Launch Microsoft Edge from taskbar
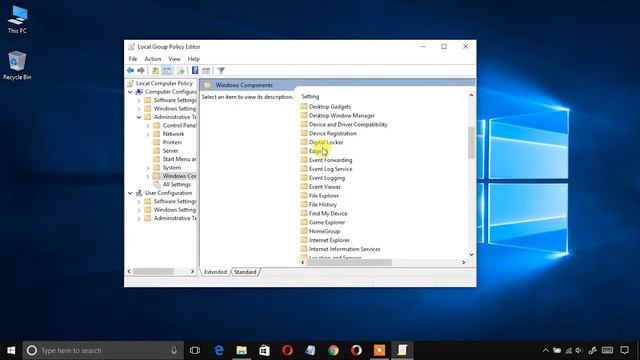 (219, 350)
